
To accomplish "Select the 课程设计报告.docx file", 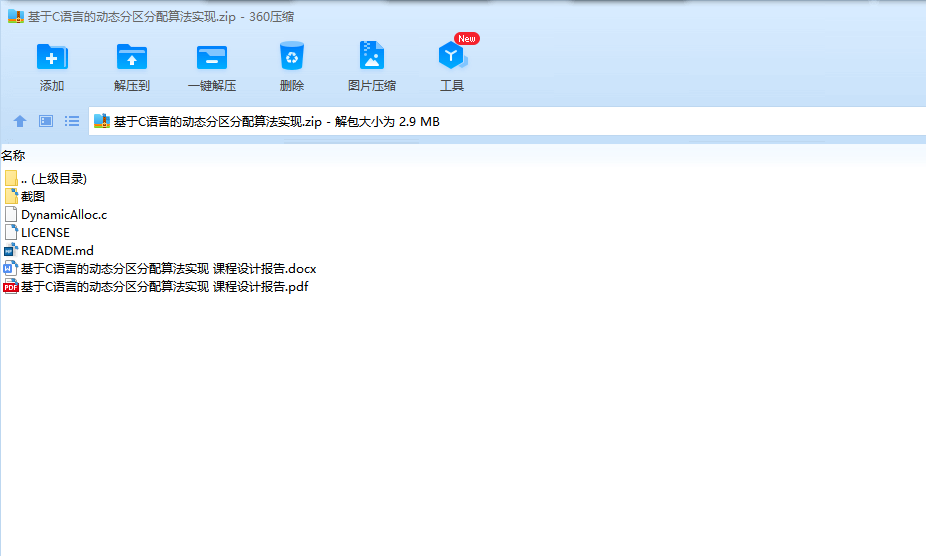I will (x=160, y=269).
